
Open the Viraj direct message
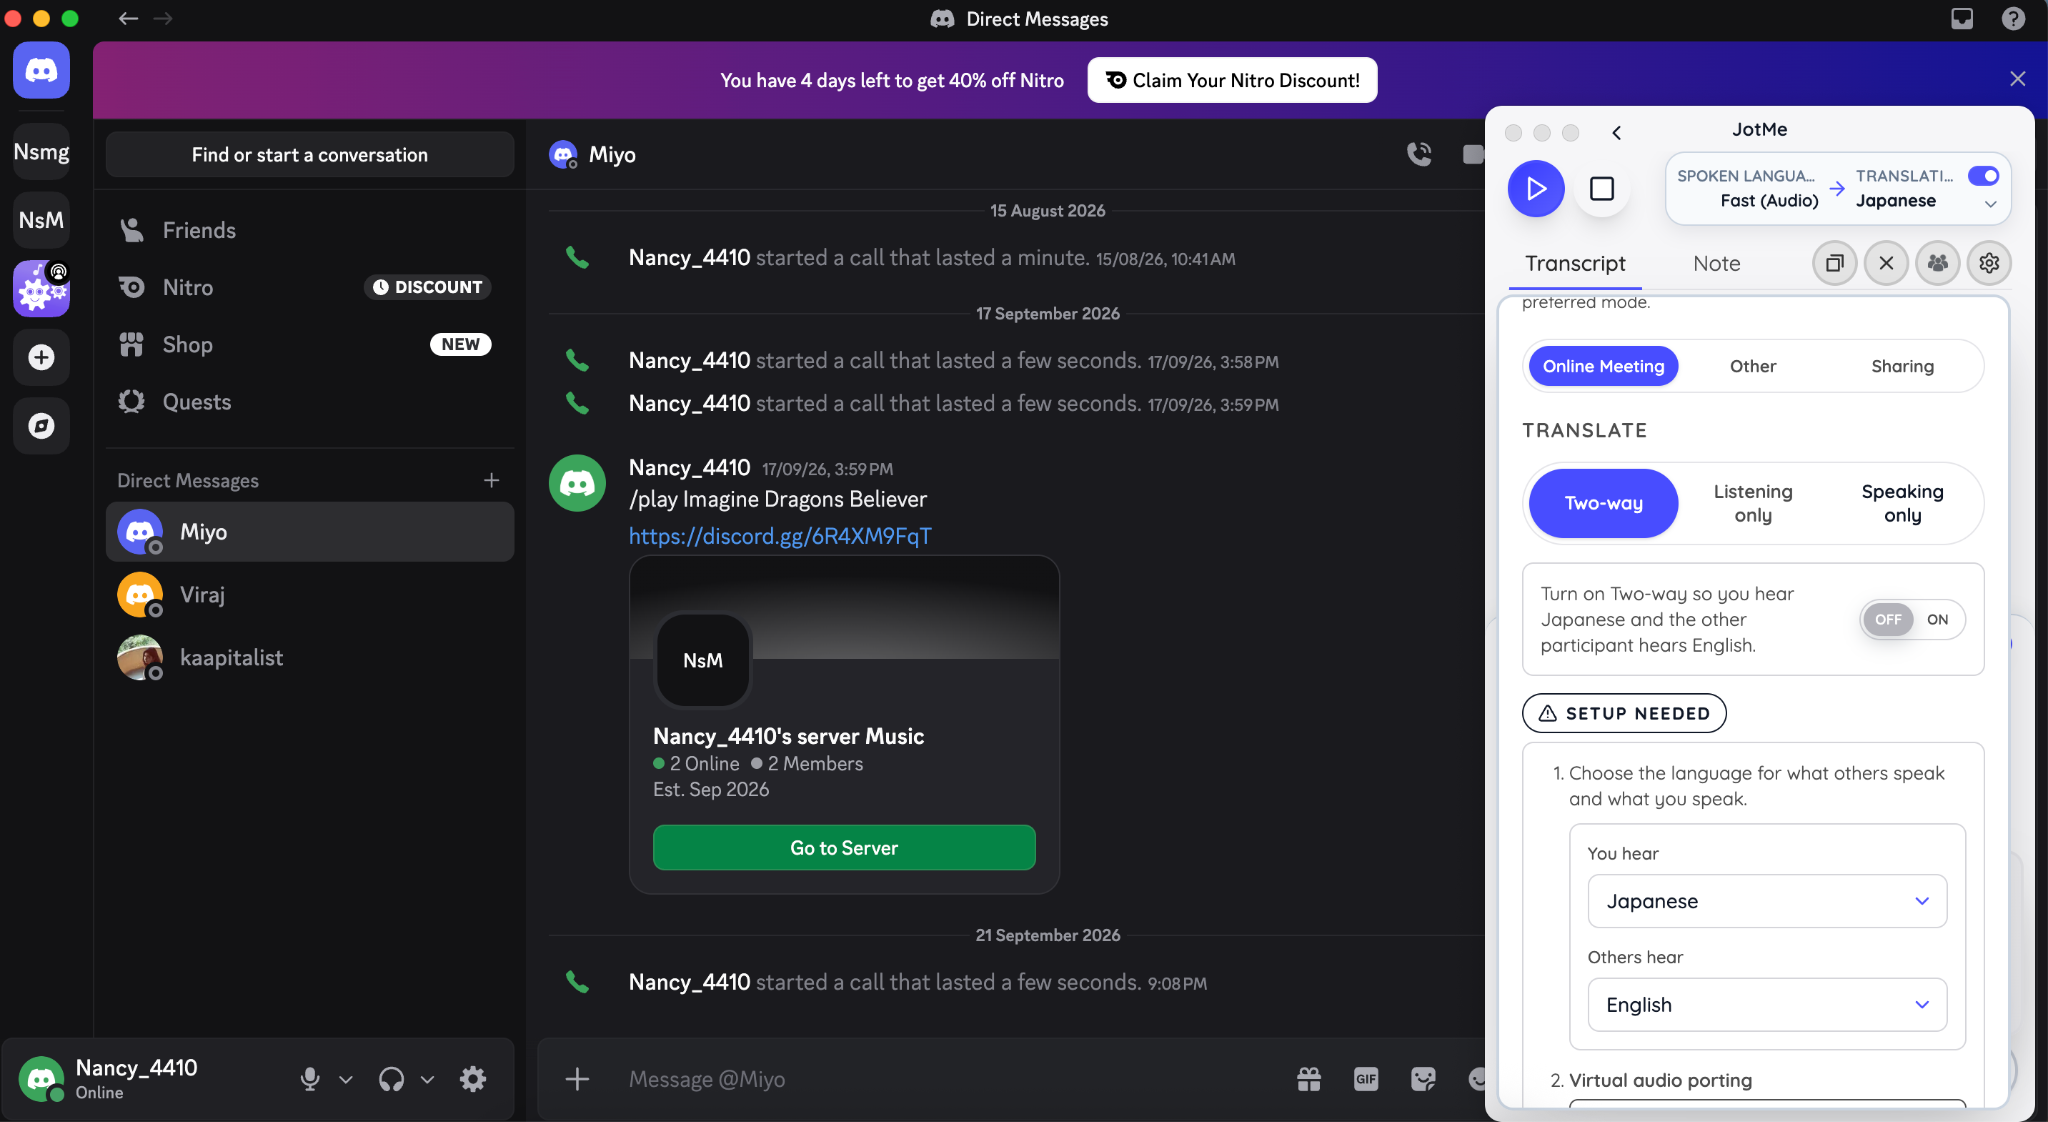click(x=309, y=595)
